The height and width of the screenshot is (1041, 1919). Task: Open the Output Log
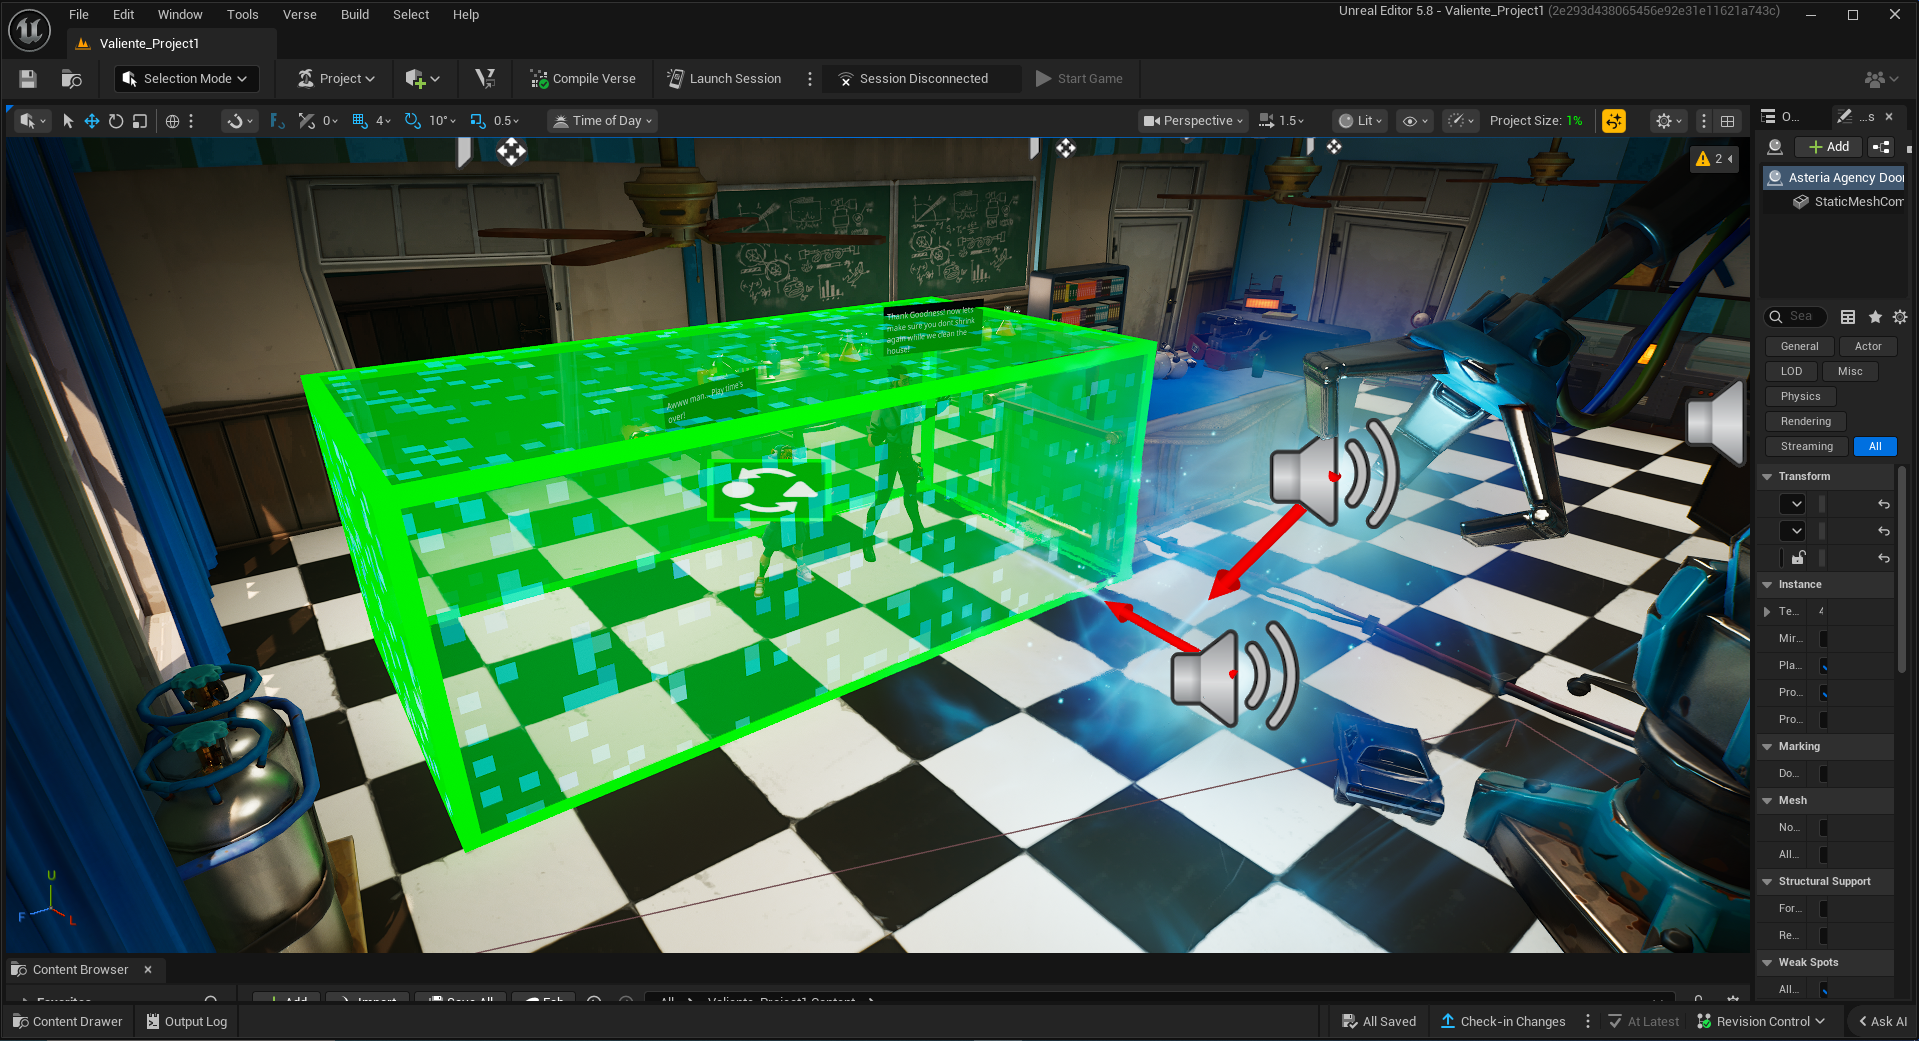pyautogui.click(x=187, y=1022)
